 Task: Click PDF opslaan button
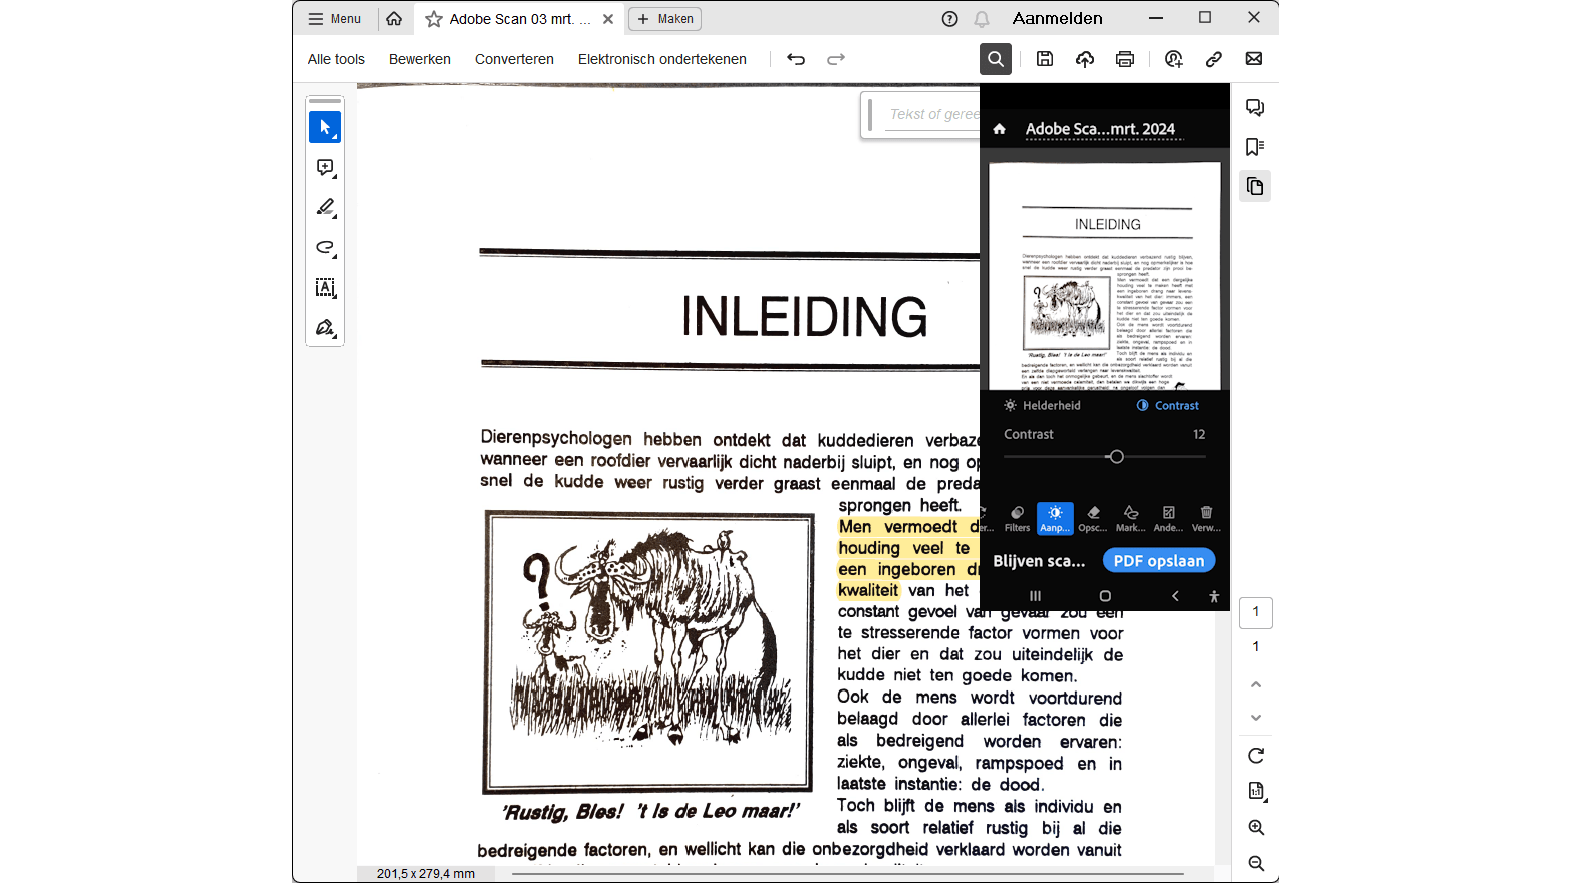1159,561
